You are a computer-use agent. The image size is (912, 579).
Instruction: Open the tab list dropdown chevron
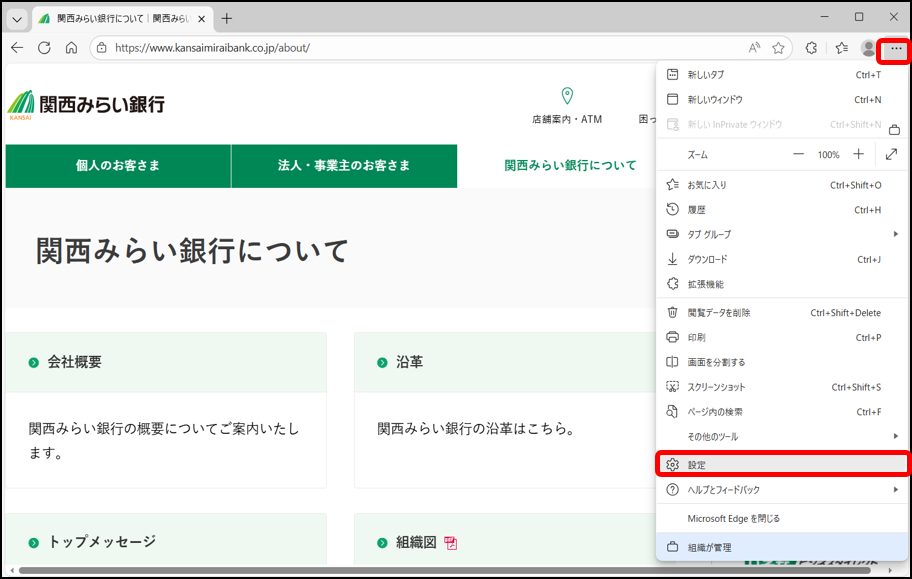(x=17, y=19)
